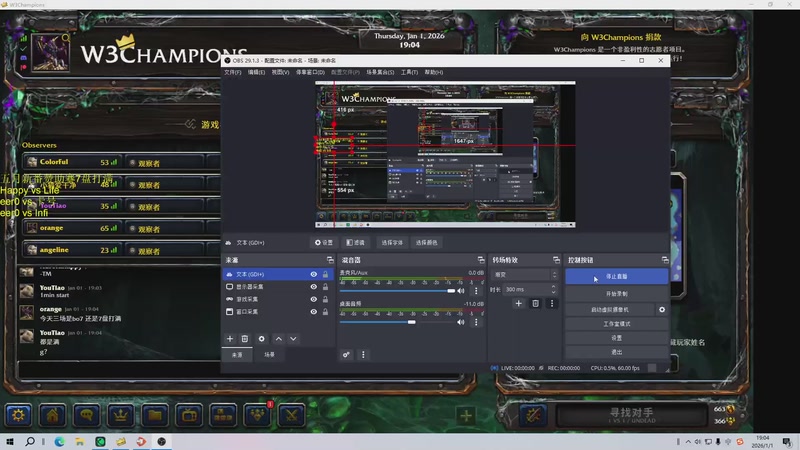The height and width of the screenshot is (450, 800).
Task: Open W3Champions crown ladder button
Action: (x=121, y=415)
